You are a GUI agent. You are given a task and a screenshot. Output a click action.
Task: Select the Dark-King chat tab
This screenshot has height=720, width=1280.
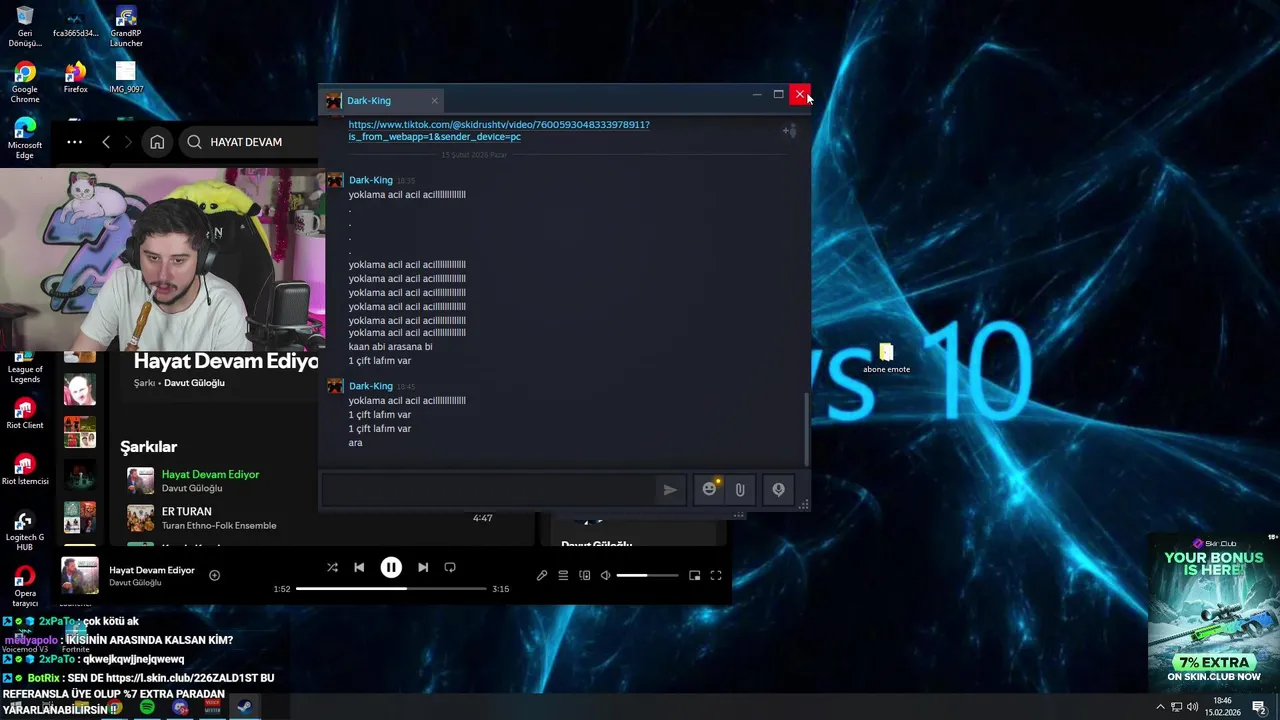pyautogui.click(x=381, y=100)
